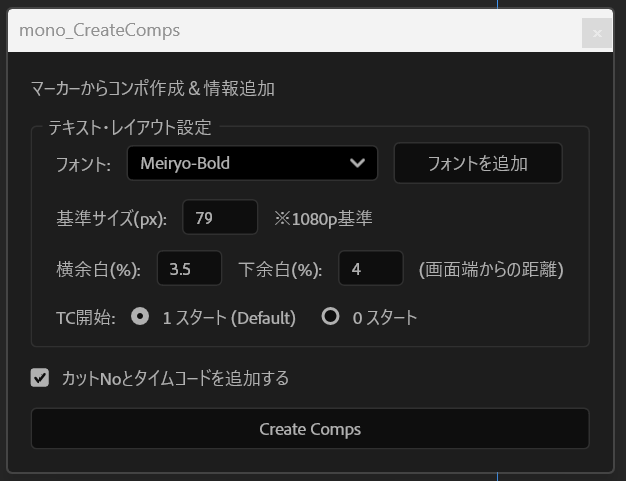Screen dimensions: 626x481
Task: Select the 0 スタート radio button
Action: [x=331, y=318]
